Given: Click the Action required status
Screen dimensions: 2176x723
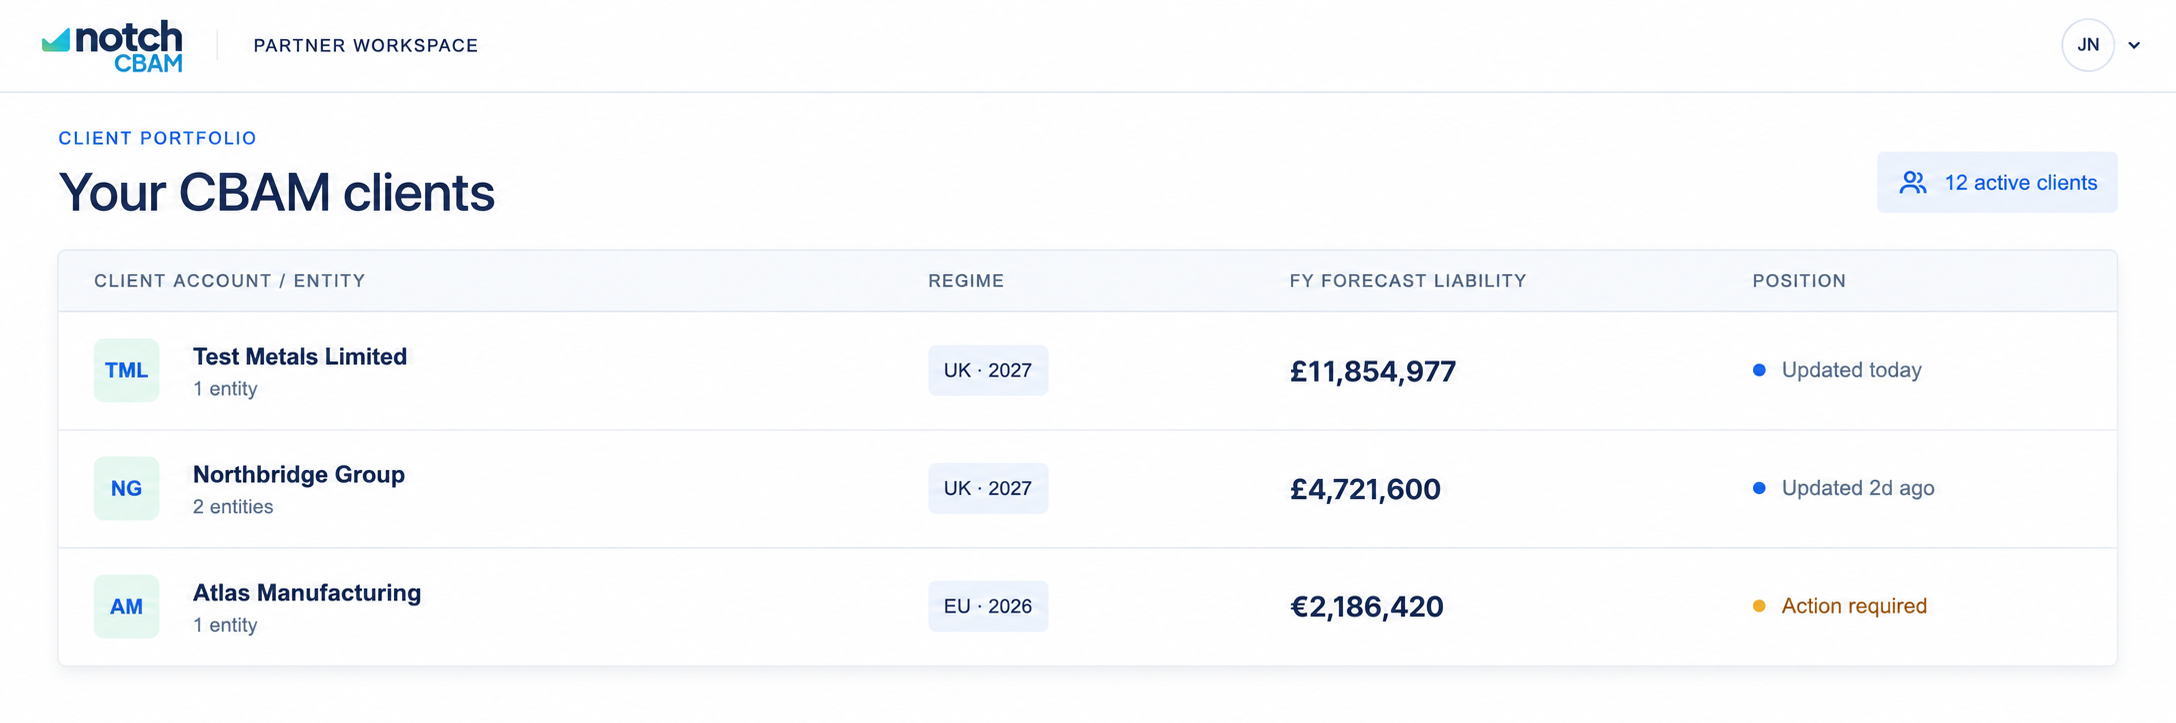Looking at the screenshot, I should point(1853,606).
